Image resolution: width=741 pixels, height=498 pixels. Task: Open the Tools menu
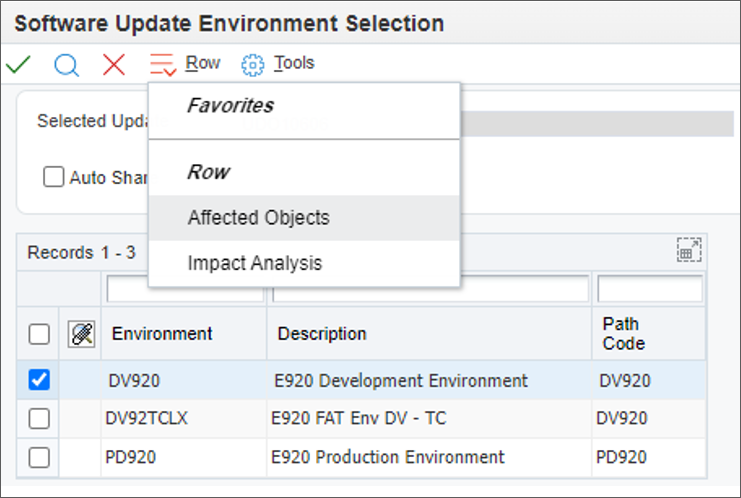(x=294, y=63)
